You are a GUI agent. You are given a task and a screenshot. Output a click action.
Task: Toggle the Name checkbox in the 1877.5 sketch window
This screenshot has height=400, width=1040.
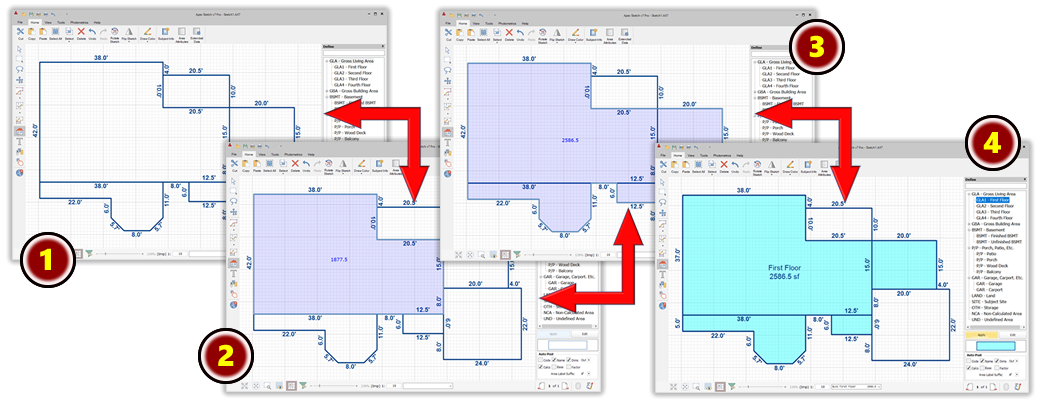click(x=554, y=360)
